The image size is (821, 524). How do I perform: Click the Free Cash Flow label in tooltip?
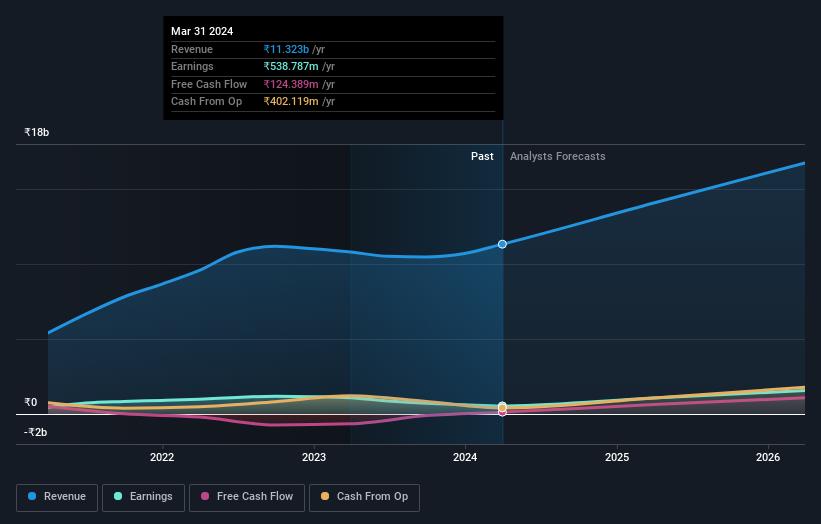(209, 84)
